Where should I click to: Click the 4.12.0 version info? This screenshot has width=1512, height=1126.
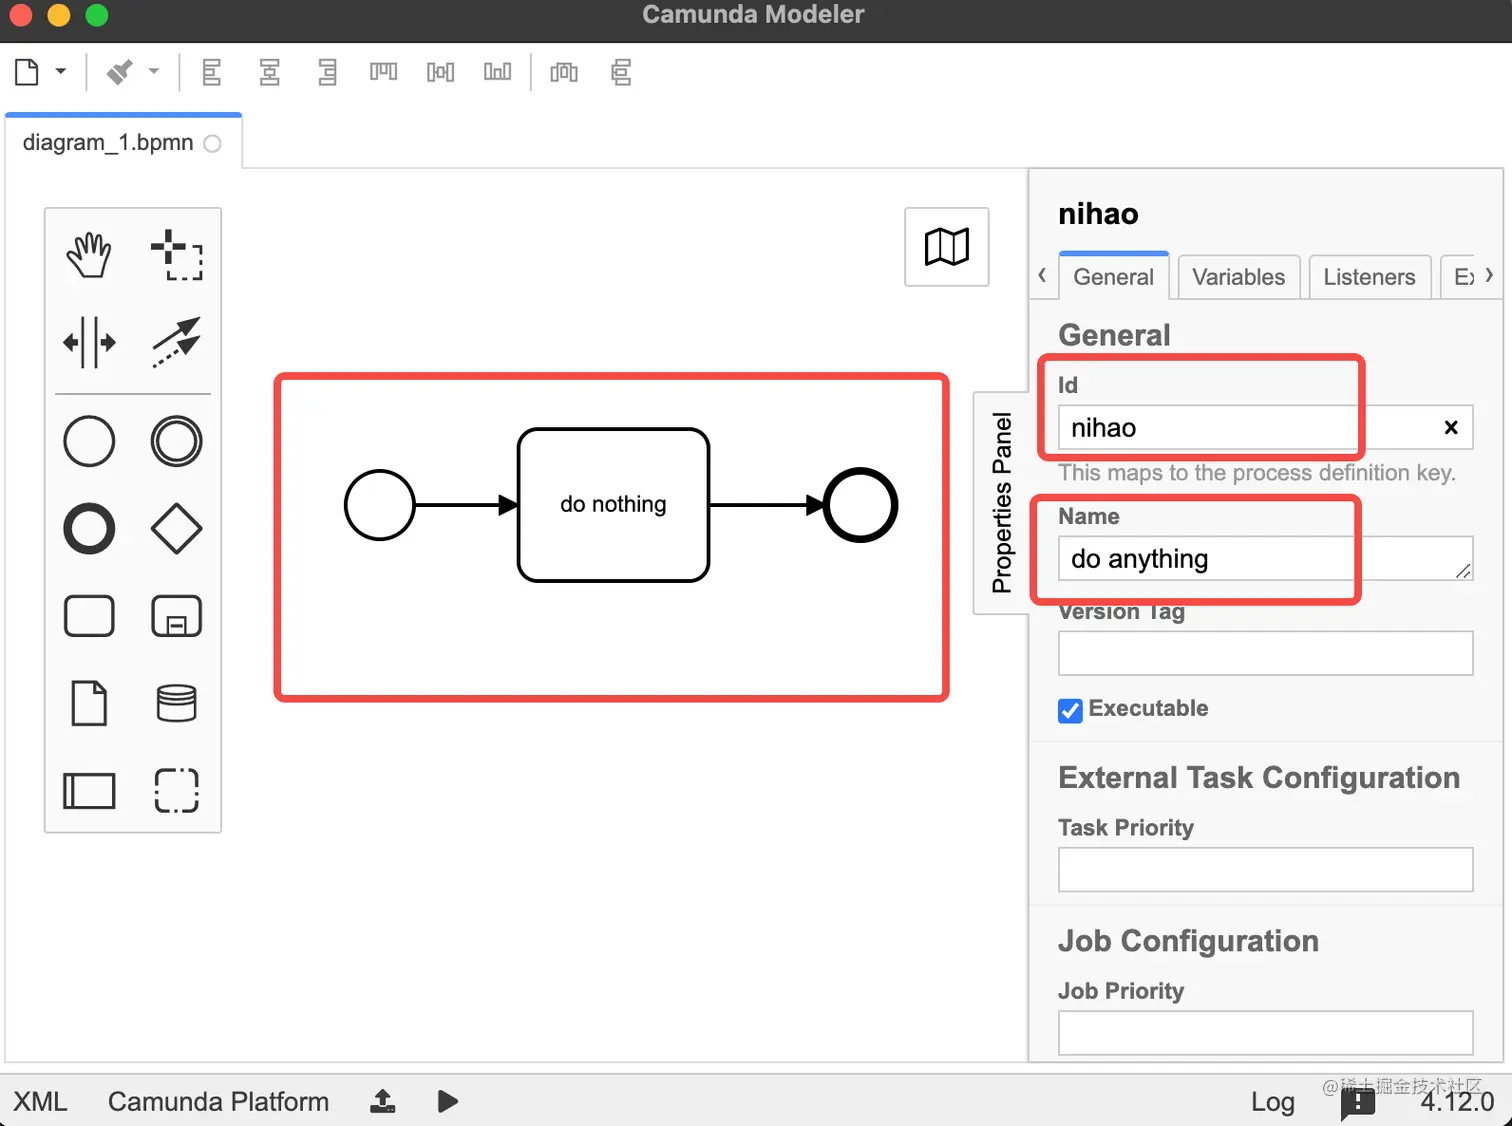point(1457,1102)
